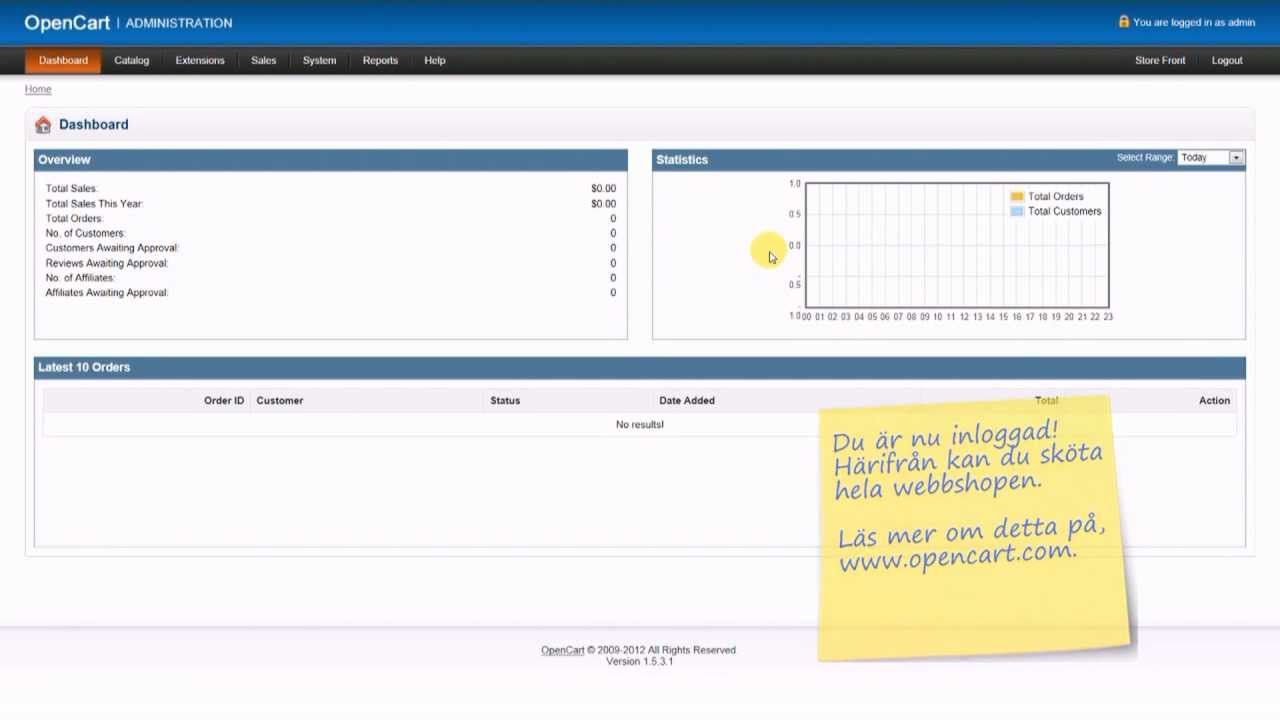Click the Logout link
Screen dimensions: 1280x720
point(1227,60)
